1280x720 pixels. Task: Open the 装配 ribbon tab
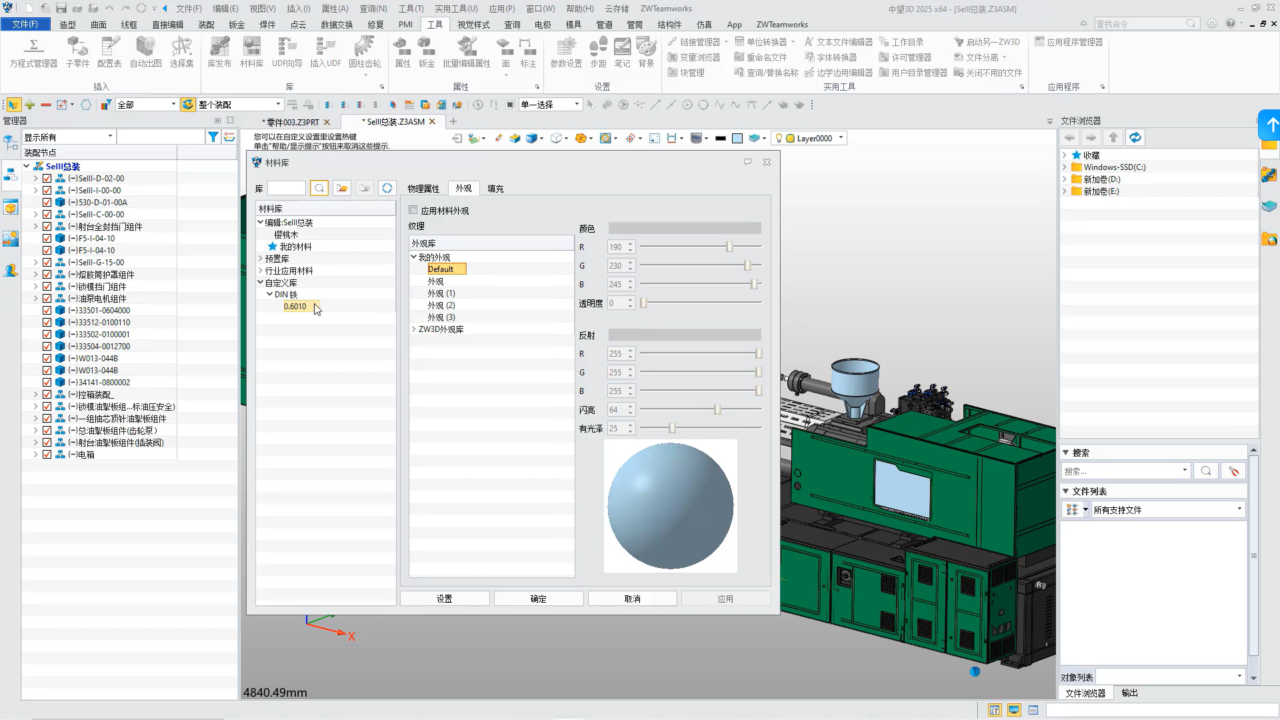coord(205,23)
